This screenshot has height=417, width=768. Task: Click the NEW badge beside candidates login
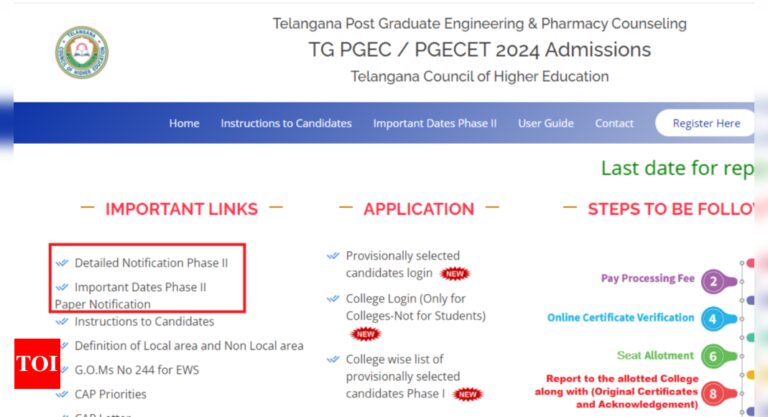[455, 274]
